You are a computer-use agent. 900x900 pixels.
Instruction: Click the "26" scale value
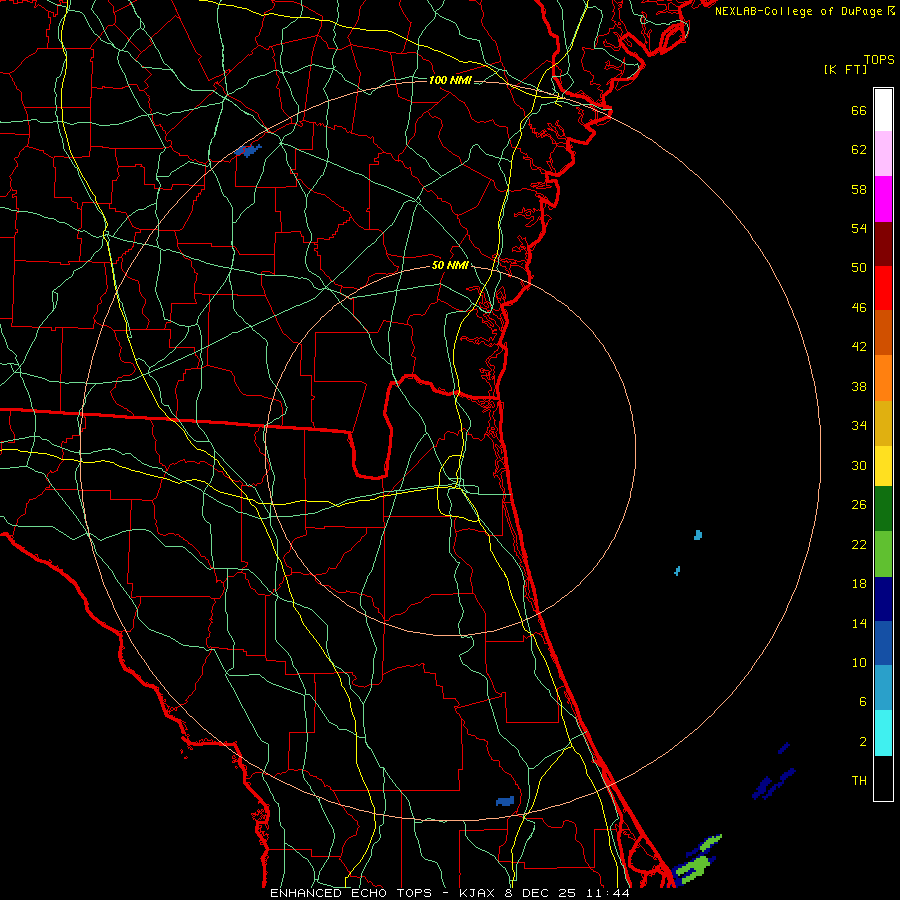point(859,505)
